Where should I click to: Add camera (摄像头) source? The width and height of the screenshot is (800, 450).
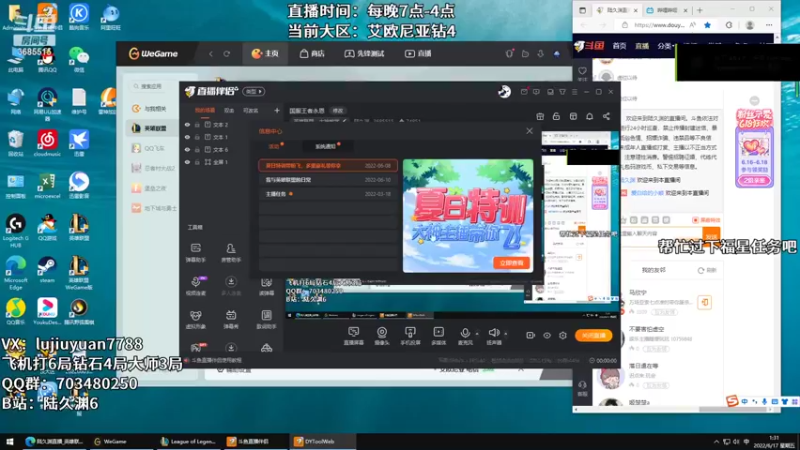(382, 336)
